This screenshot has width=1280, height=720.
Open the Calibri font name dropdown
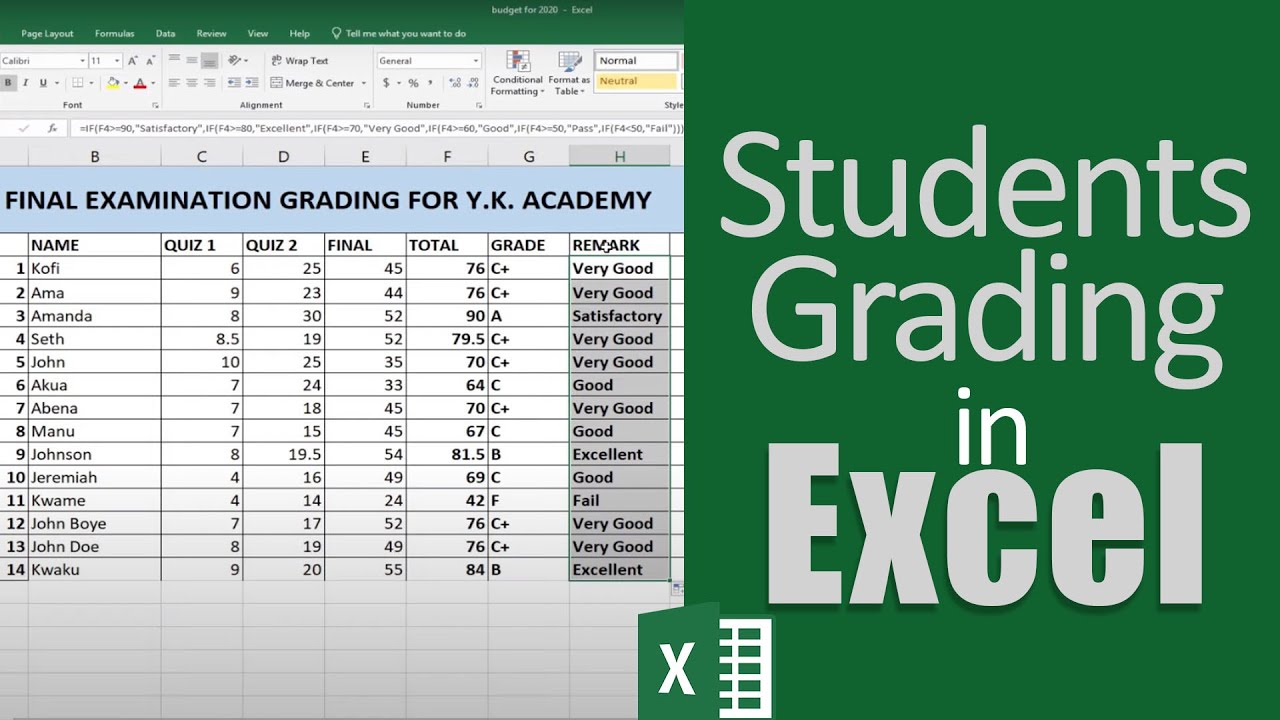81,61
